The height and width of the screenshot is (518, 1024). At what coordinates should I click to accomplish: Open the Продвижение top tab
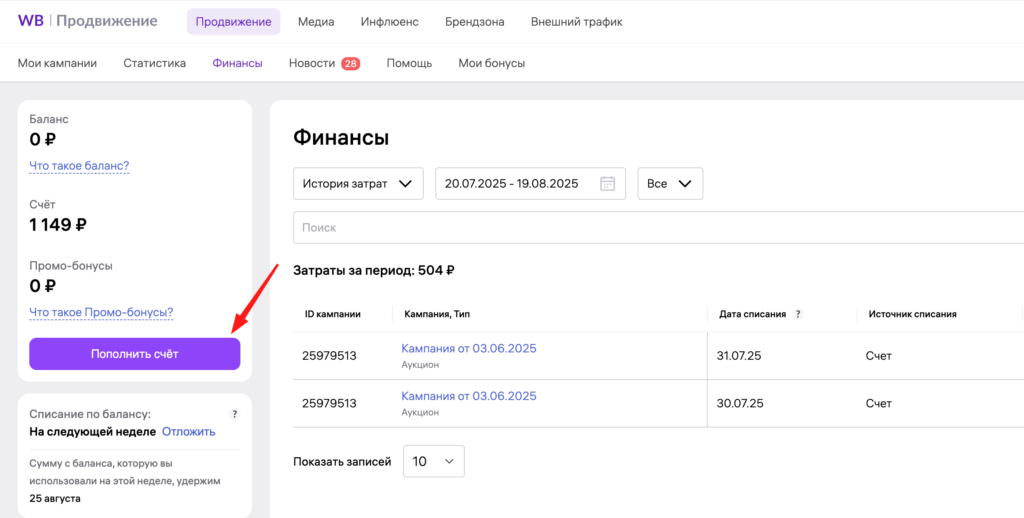[x=233, y=22]
